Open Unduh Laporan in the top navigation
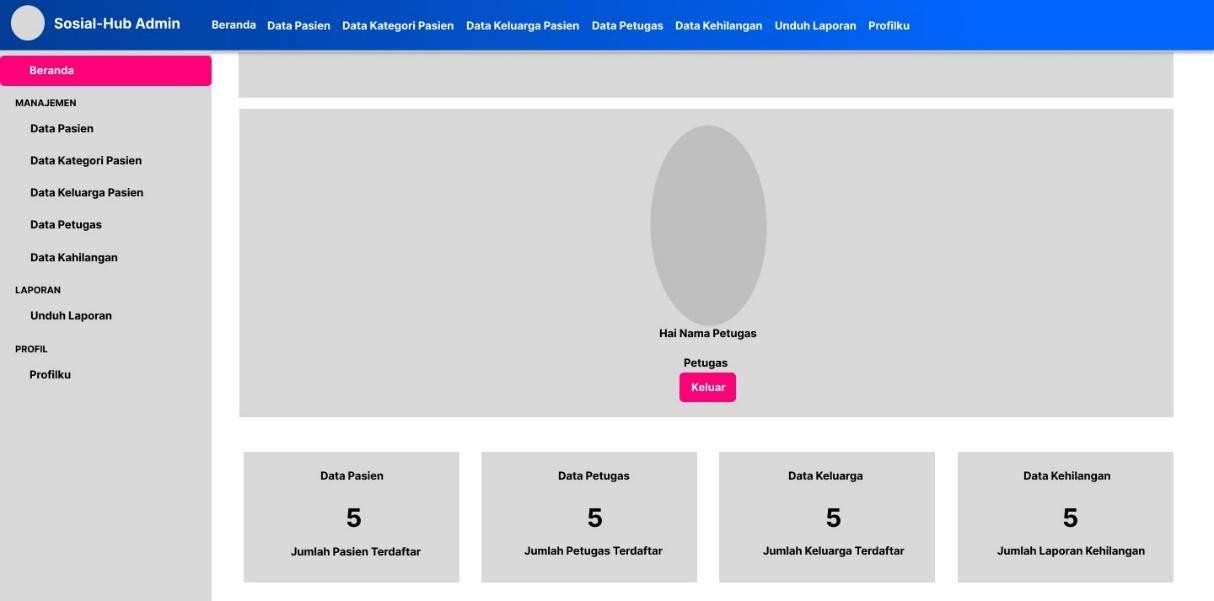Viewport: 1214px width, 601px height. 815,26
